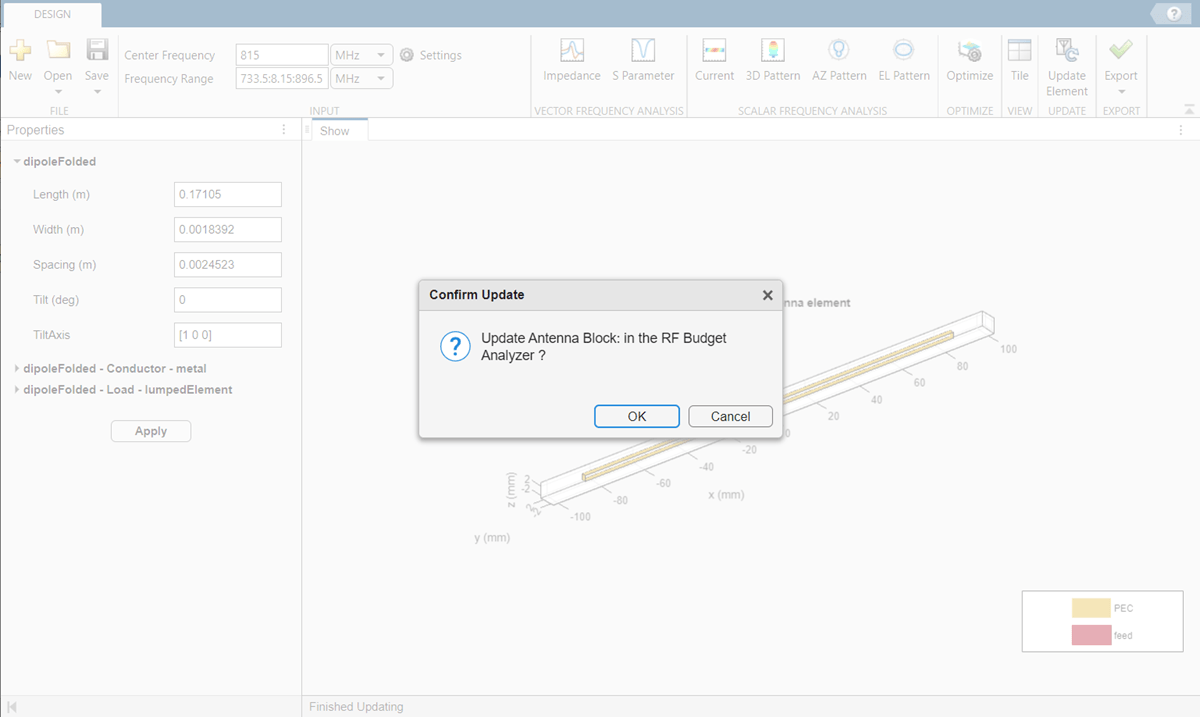The image size is (1200, 717).
Task: Cancel the Confirm Update dialog
Action: tap(731, 416)
